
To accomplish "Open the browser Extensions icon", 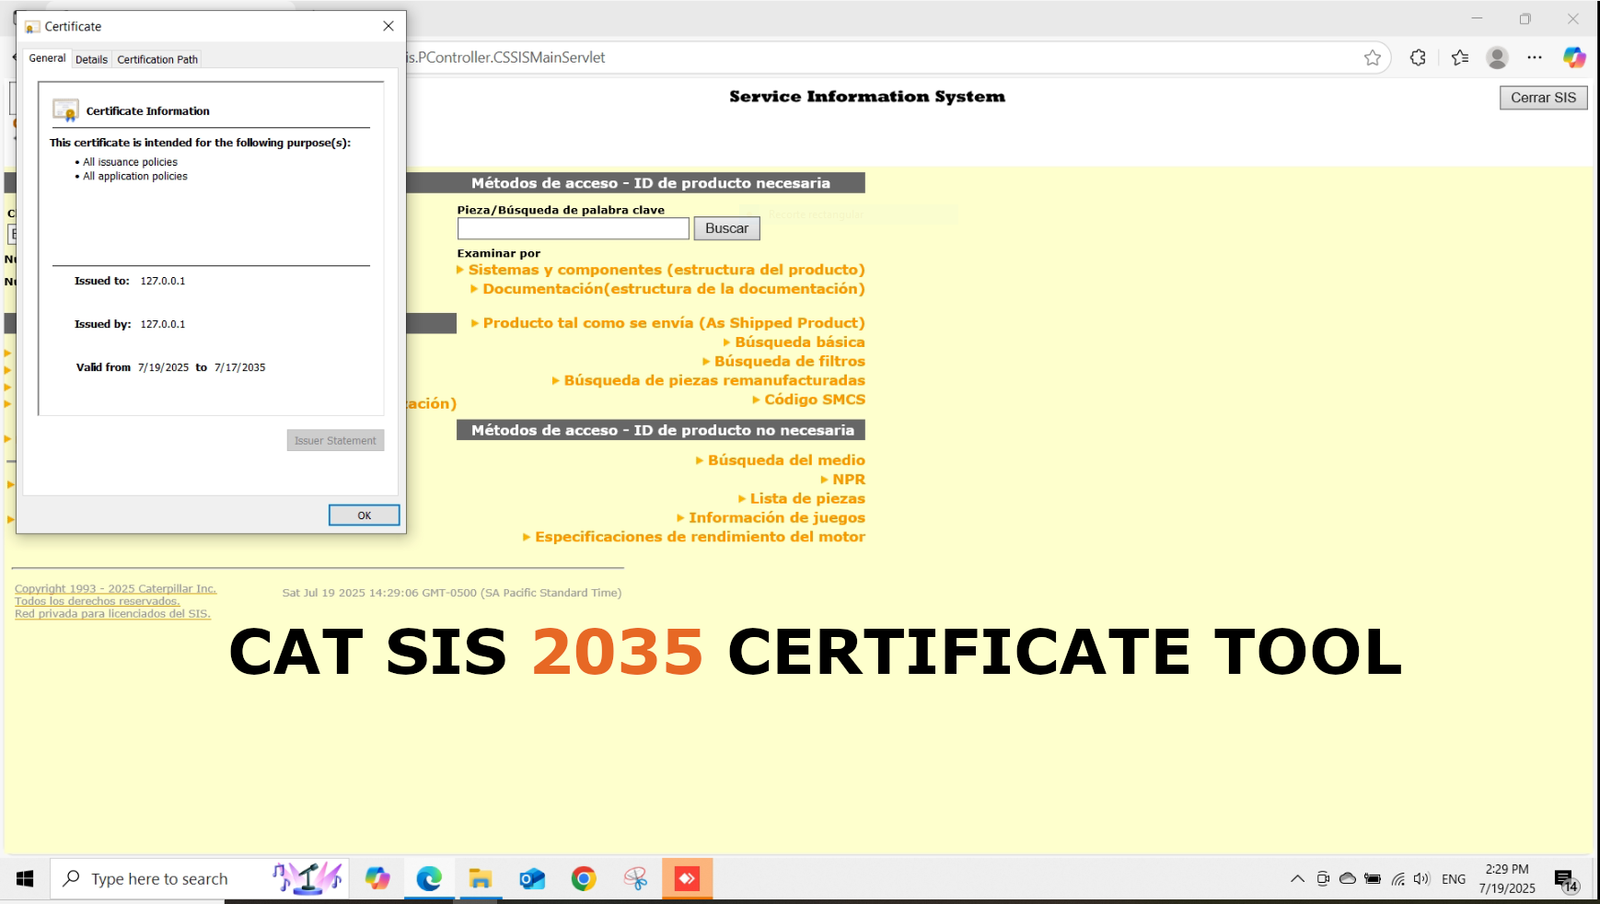I will (x=1417, y=57).
